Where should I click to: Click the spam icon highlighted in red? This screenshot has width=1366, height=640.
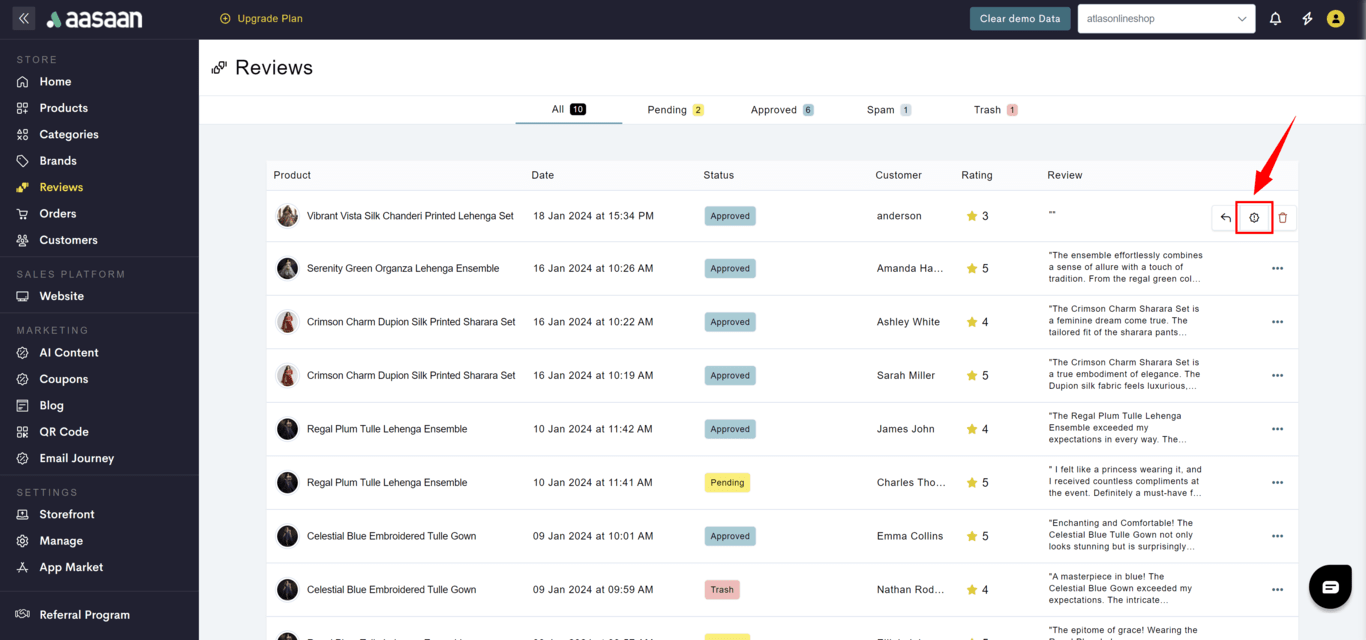1254,218
